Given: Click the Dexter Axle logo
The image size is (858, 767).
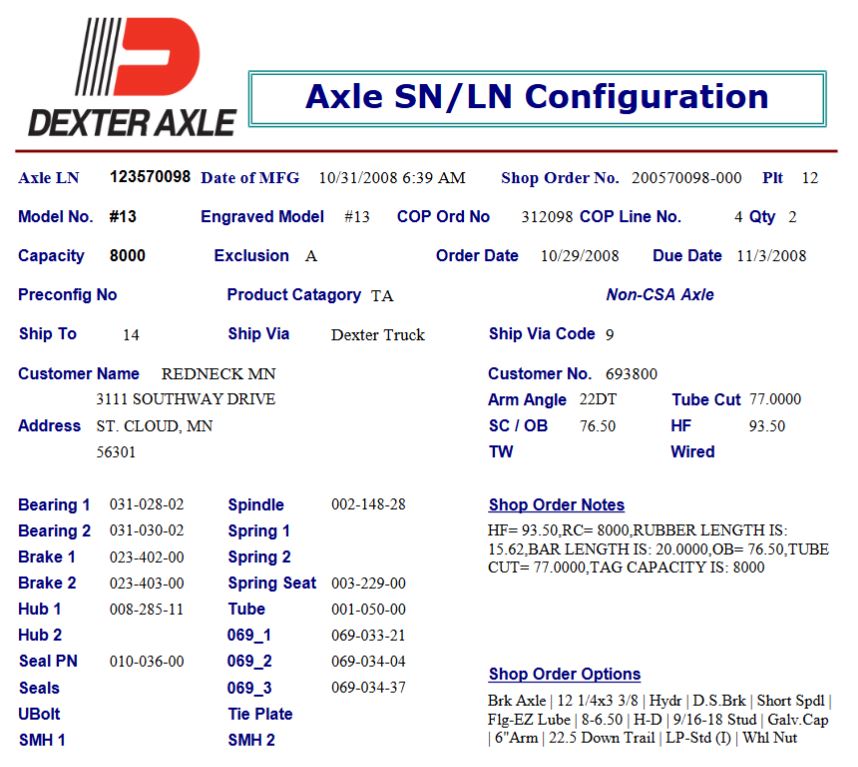Looking at the screenshot, I should [132, 77].
